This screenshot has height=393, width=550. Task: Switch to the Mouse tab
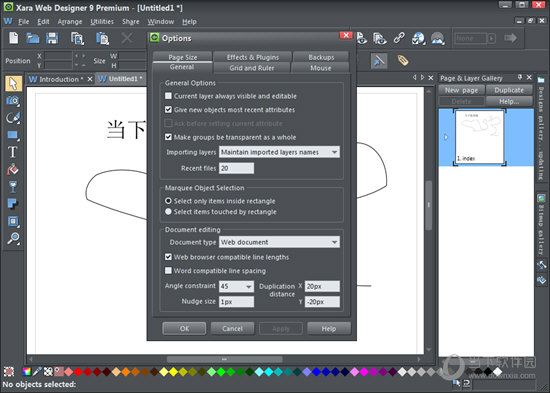coord(320,68)
